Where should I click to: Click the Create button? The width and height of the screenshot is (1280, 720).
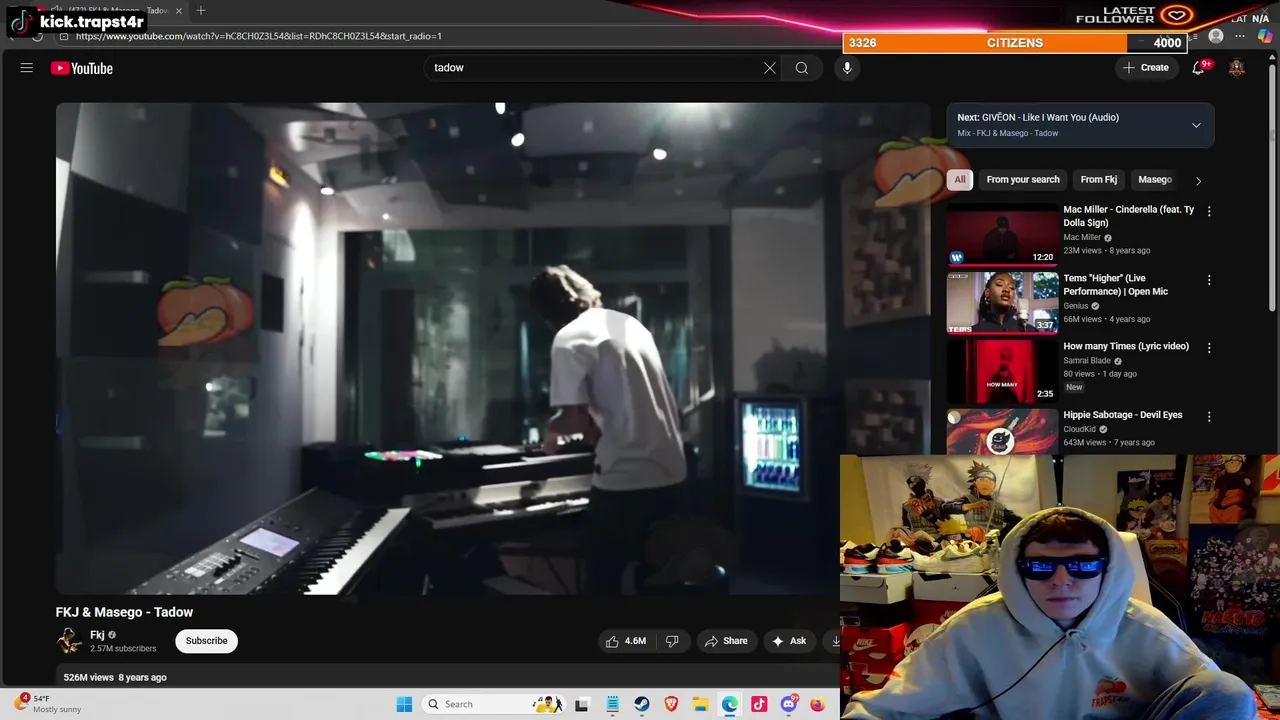coord(1146,68)
